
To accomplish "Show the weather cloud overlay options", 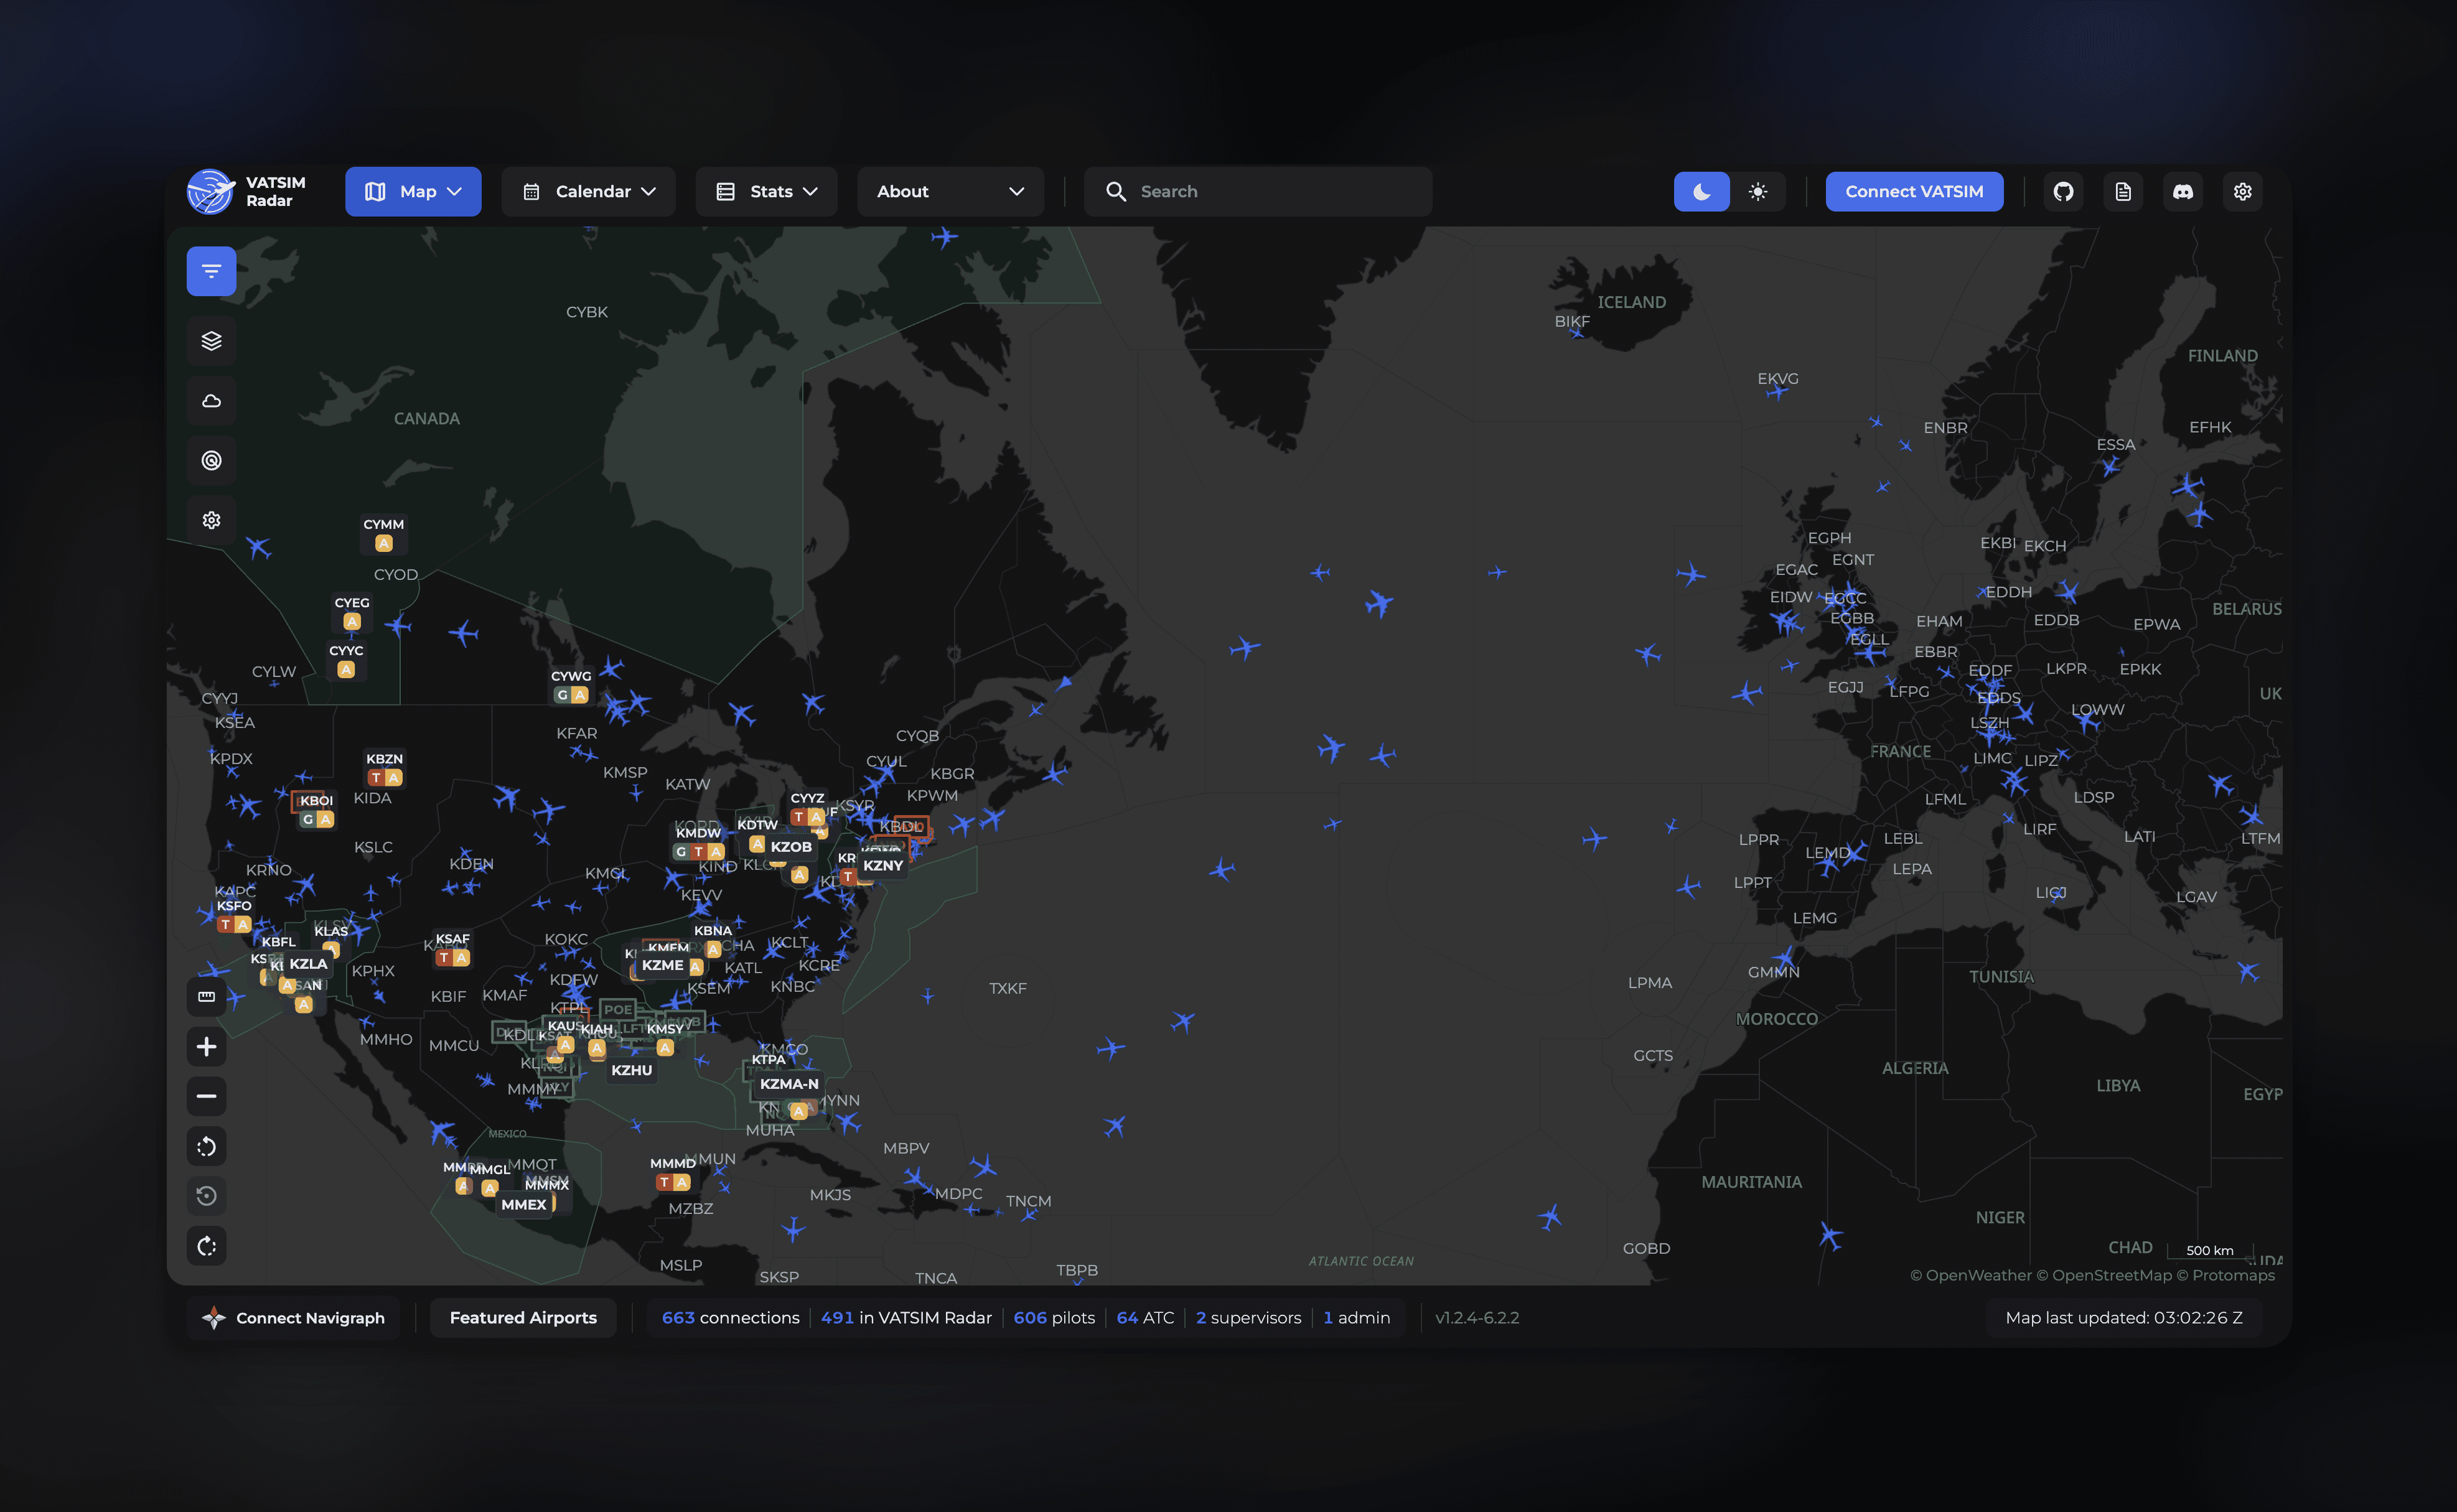I will (x=211, y=401).
